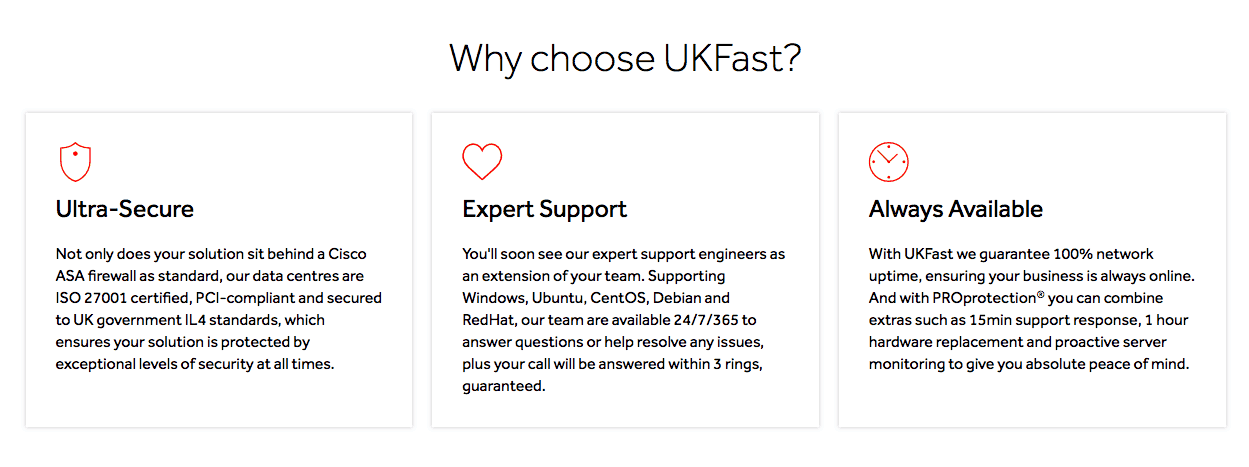Click the word 'guaranteed.' in Expert Support
Image resolution: width=1249 pixels, height=467 pixels.
504,386
